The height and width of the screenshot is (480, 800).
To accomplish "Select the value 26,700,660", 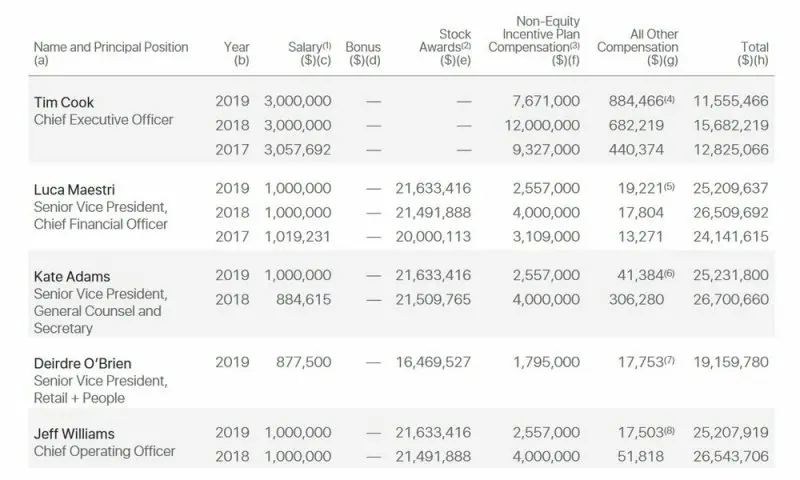I will pyautogui.click(x=731, y=299).
